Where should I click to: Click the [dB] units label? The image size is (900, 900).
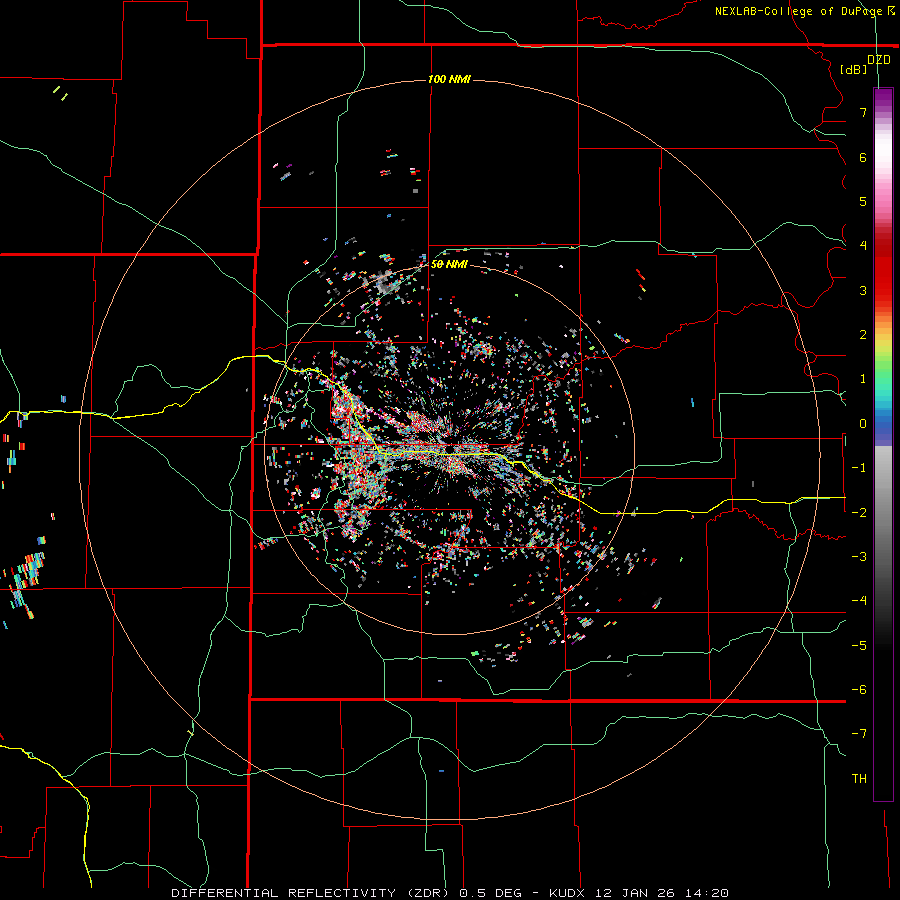pyautogui.click(x=853, y=69)
